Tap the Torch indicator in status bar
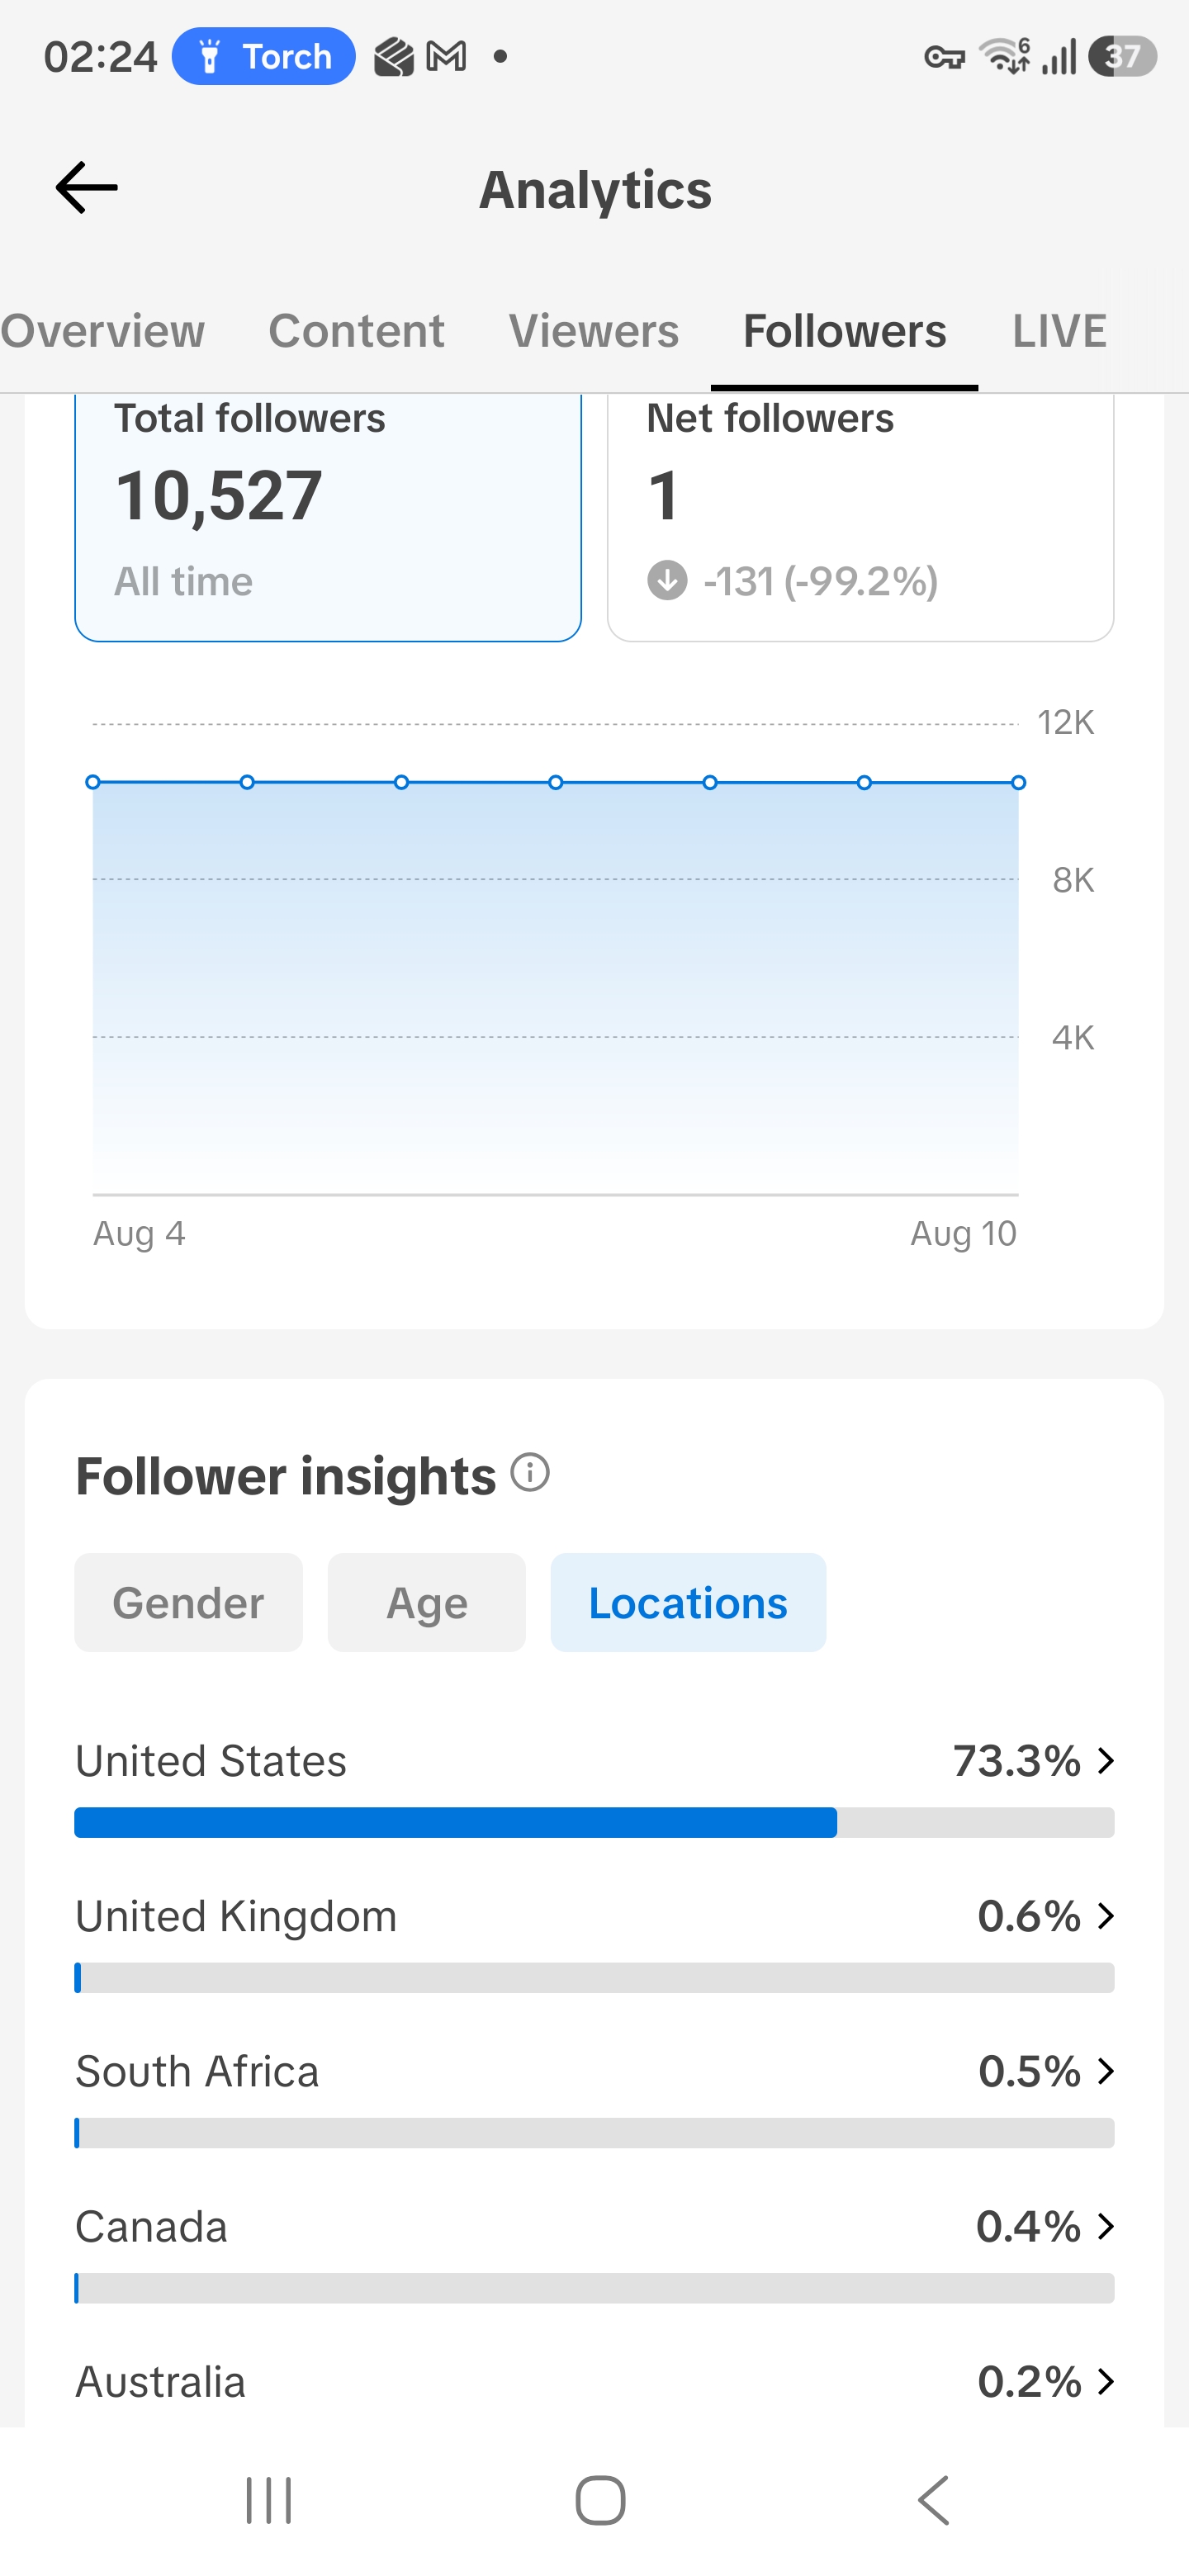 (264, 57)
